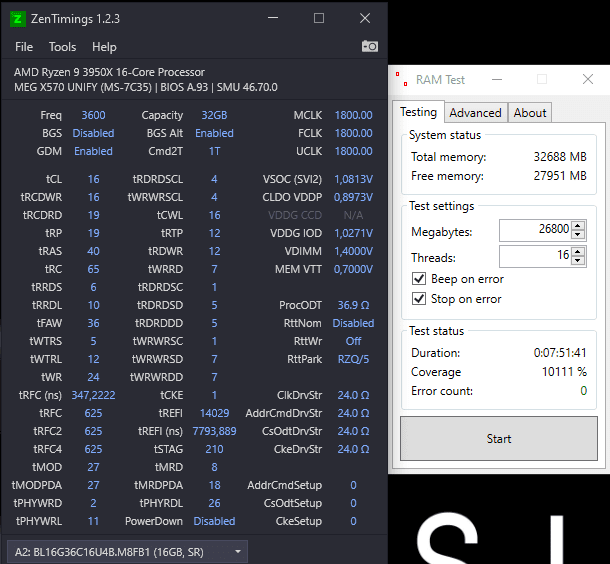
Task: Click the FCLK value 1800.00
Action: 353,133
